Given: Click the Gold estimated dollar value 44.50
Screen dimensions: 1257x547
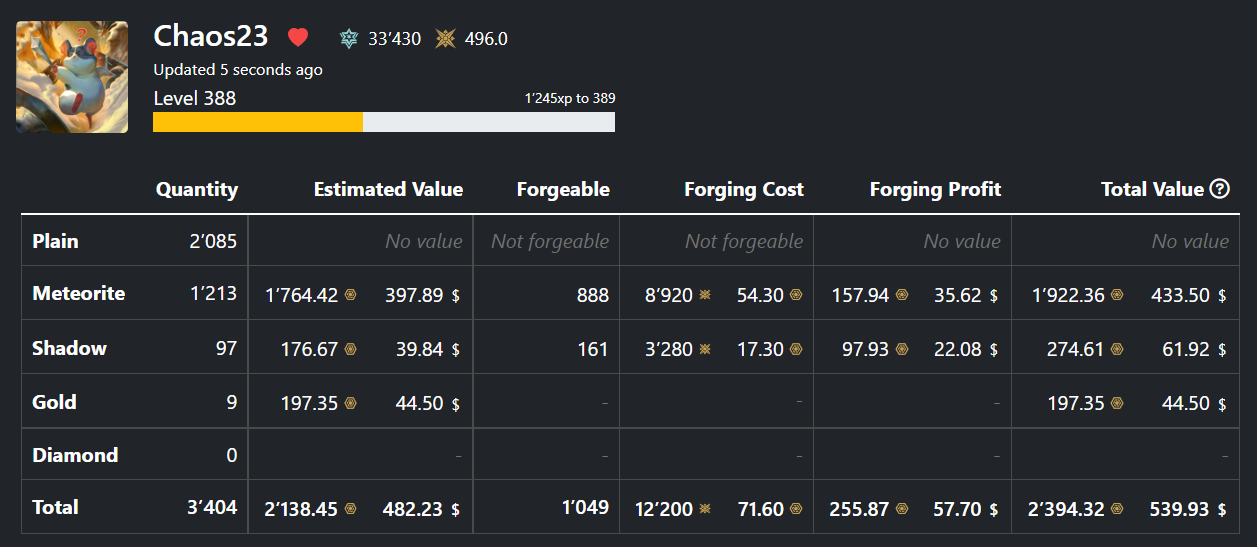Looking at the screenshot, I should point(421,403).
